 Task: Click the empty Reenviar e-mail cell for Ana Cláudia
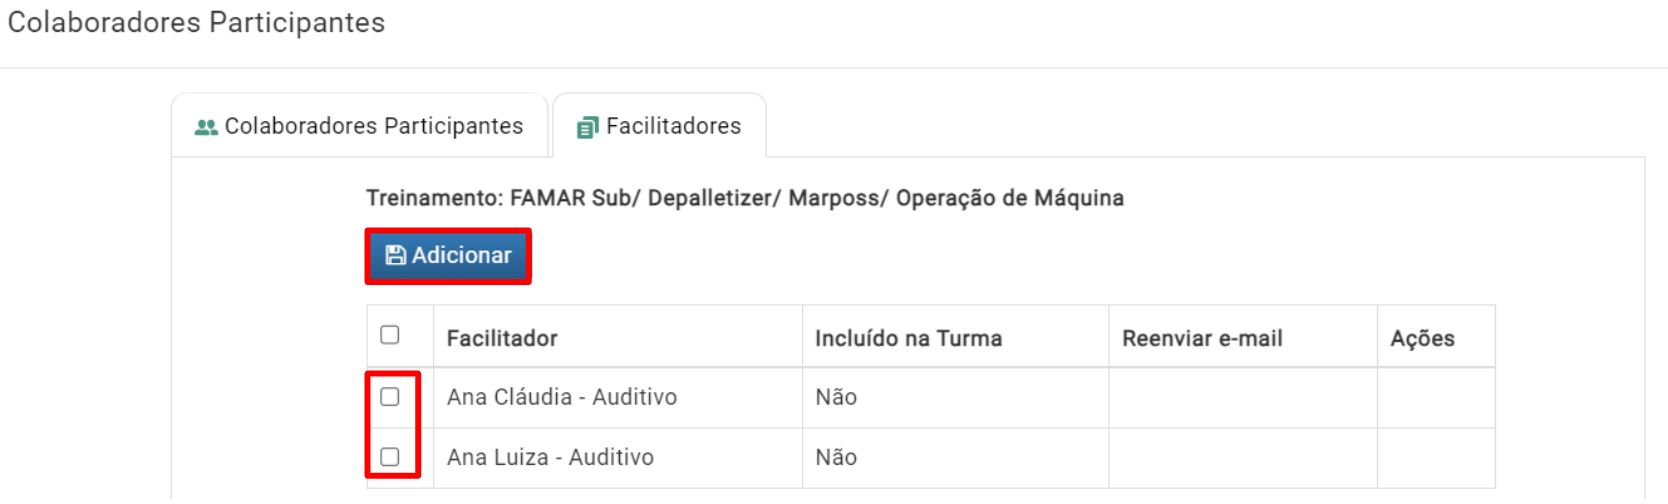tap(1243, 397)
